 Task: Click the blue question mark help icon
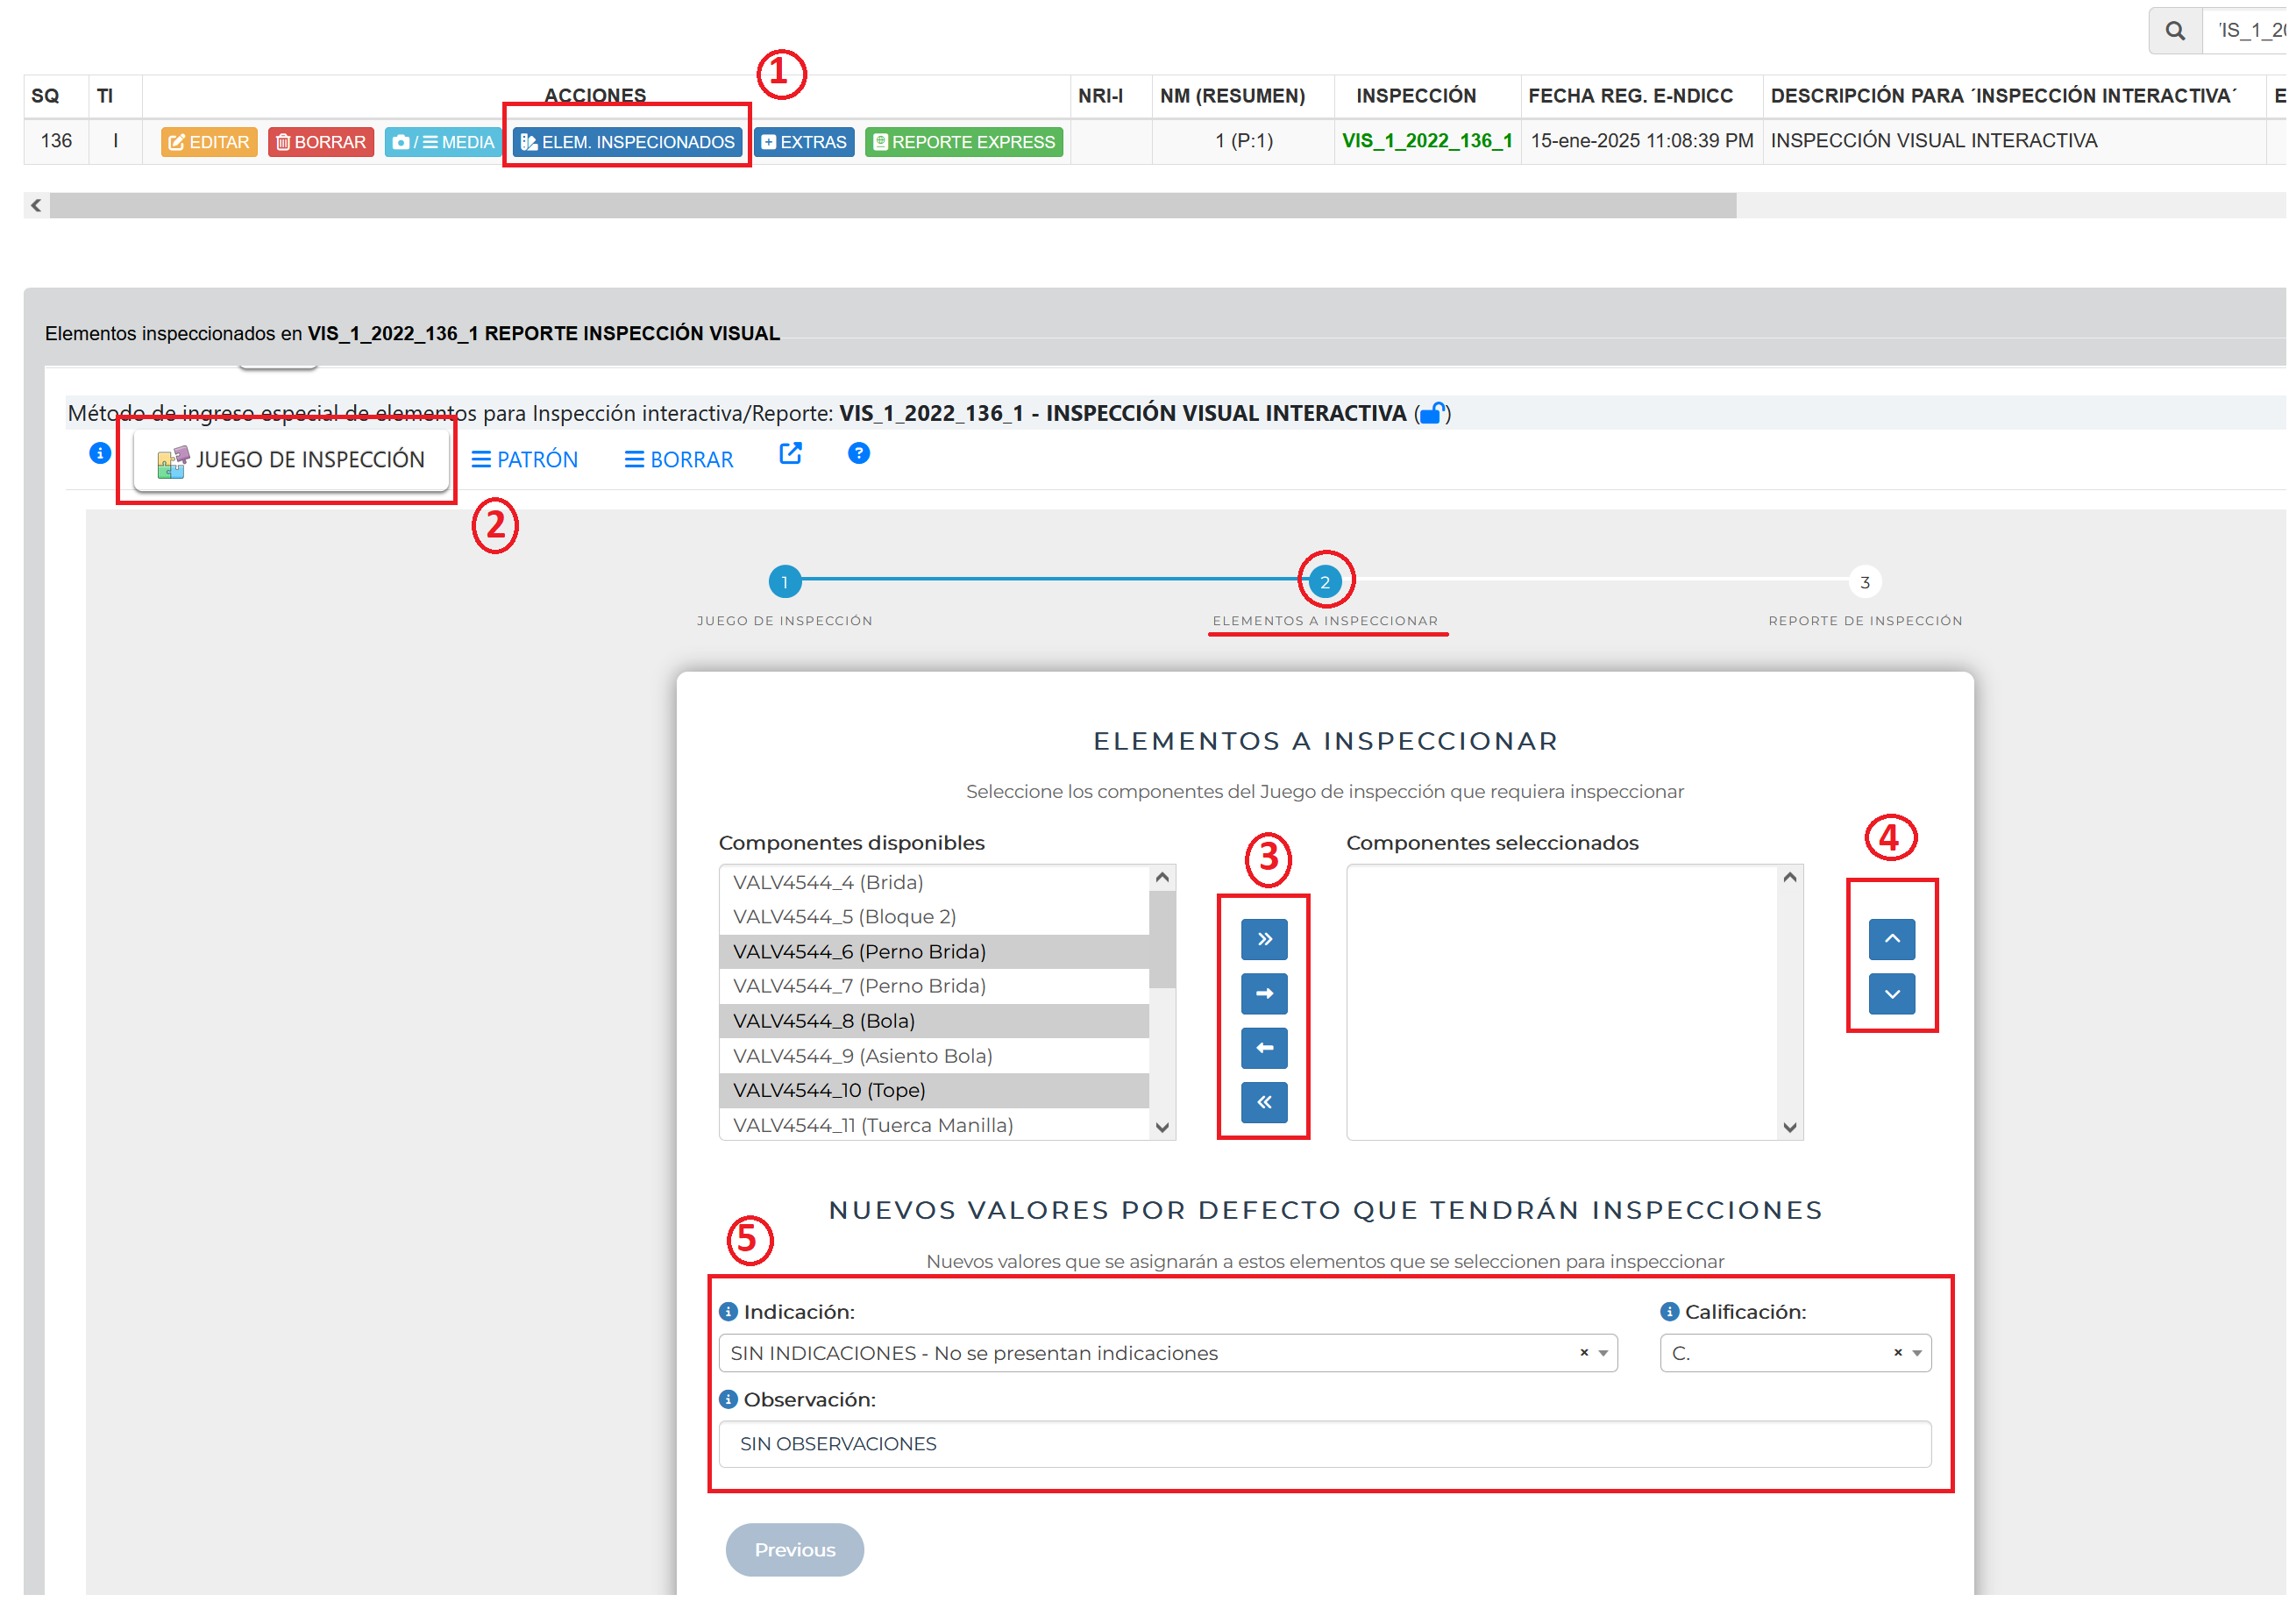pos(858,454)
